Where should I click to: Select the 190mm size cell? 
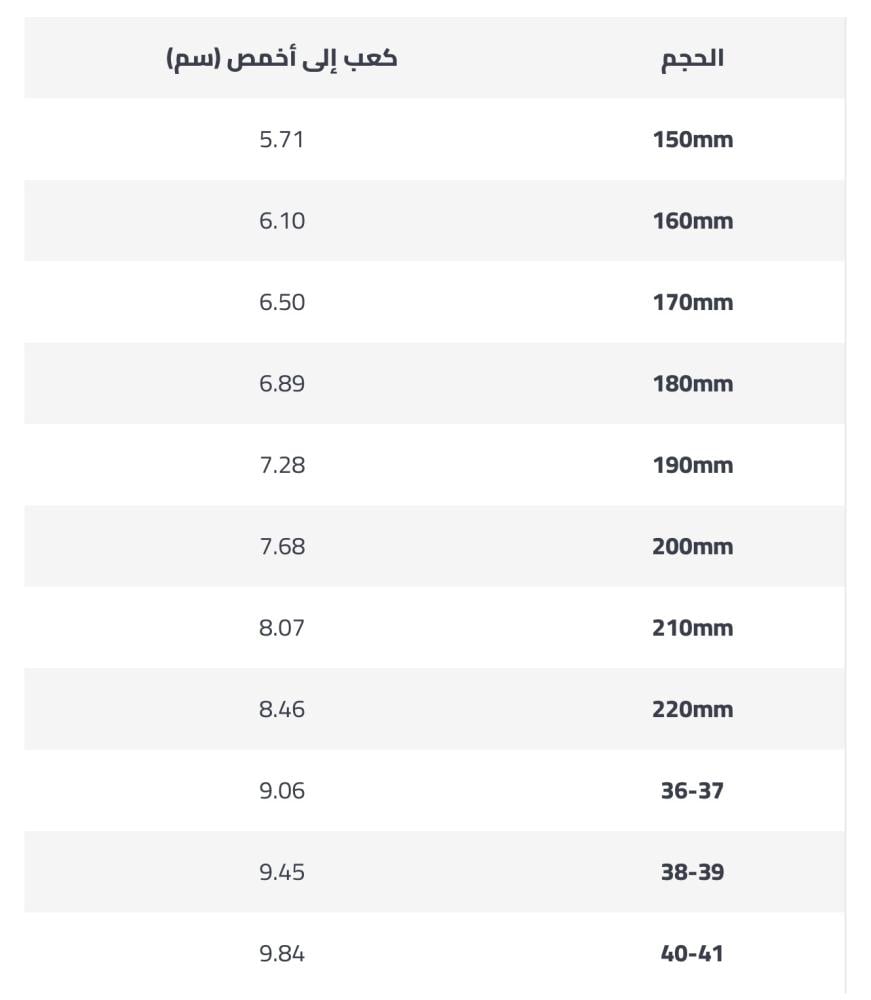692,466
